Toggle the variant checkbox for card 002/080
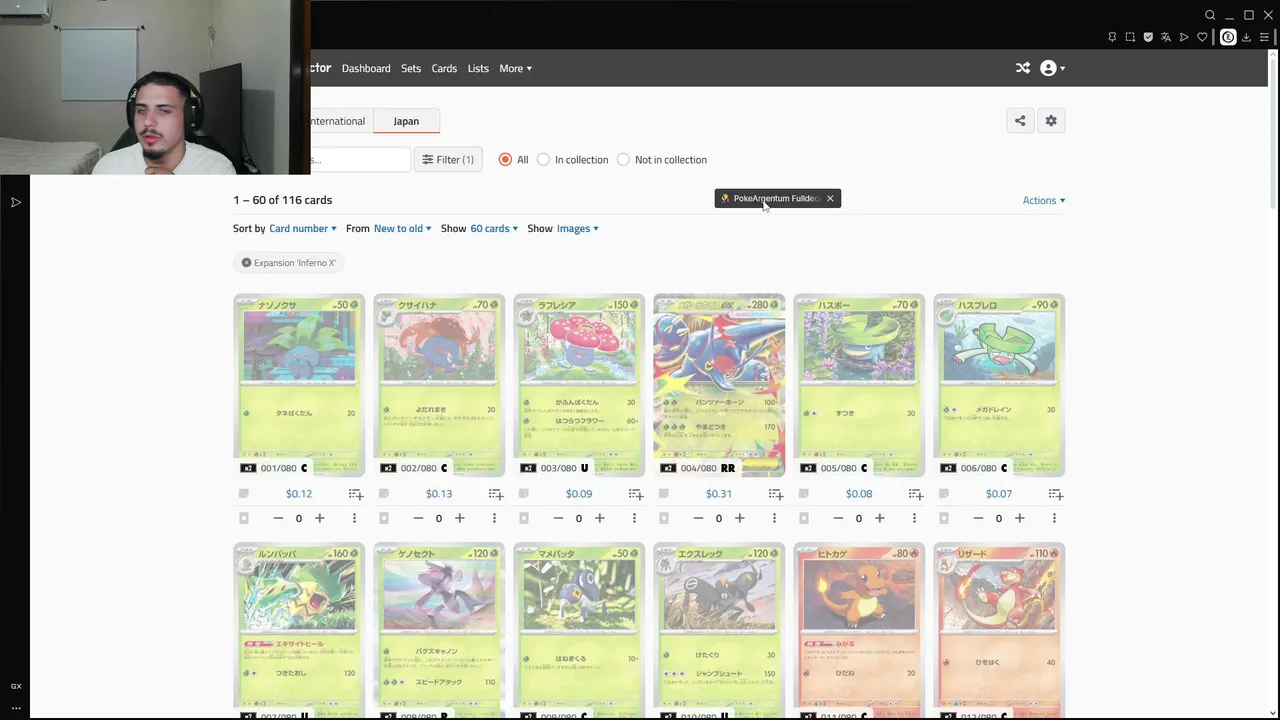Image resolution: width=1280 pixels, height=720 pixels. click(383, 518)
